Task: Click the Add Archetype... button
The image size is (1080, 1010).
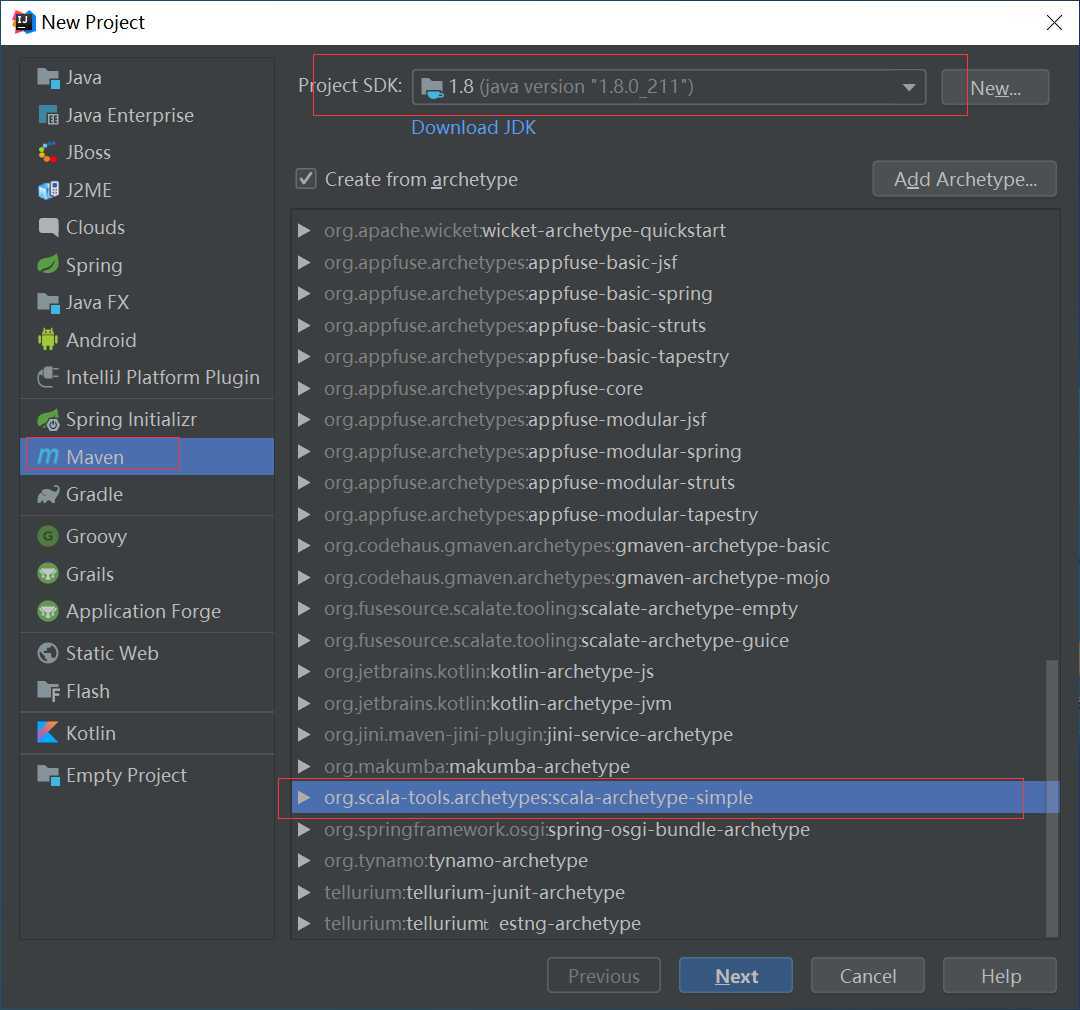Action: pos(964,179)
